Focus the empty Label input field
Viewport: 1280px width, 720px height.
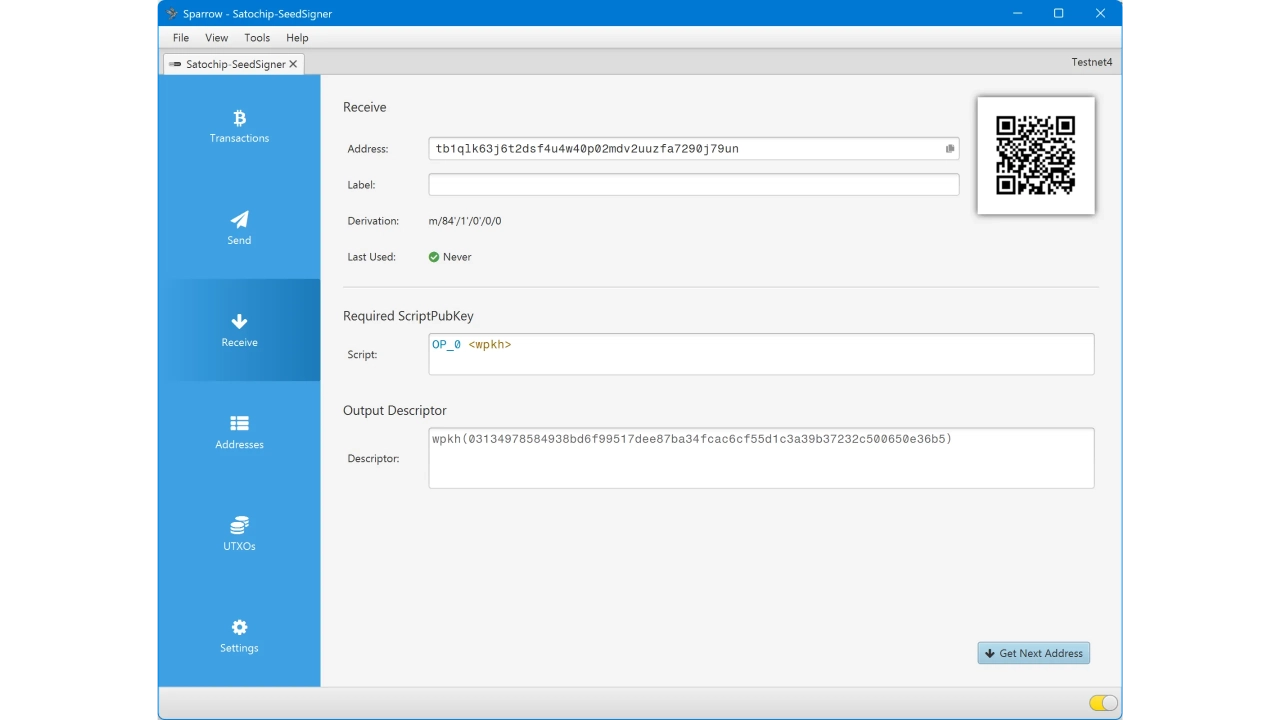(694, 185)
